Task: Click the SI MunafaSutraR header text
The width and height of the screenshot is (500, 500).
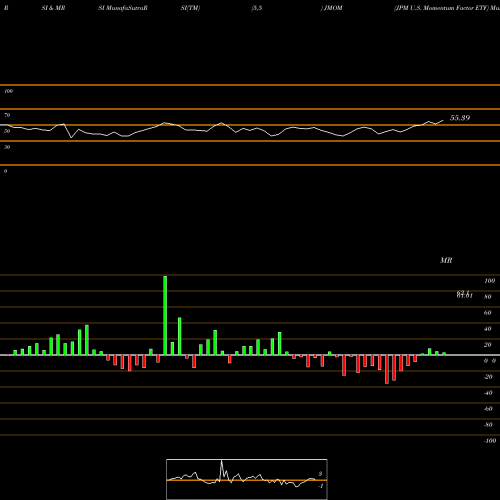Action: pyautogui.click(x=123, y=8)
